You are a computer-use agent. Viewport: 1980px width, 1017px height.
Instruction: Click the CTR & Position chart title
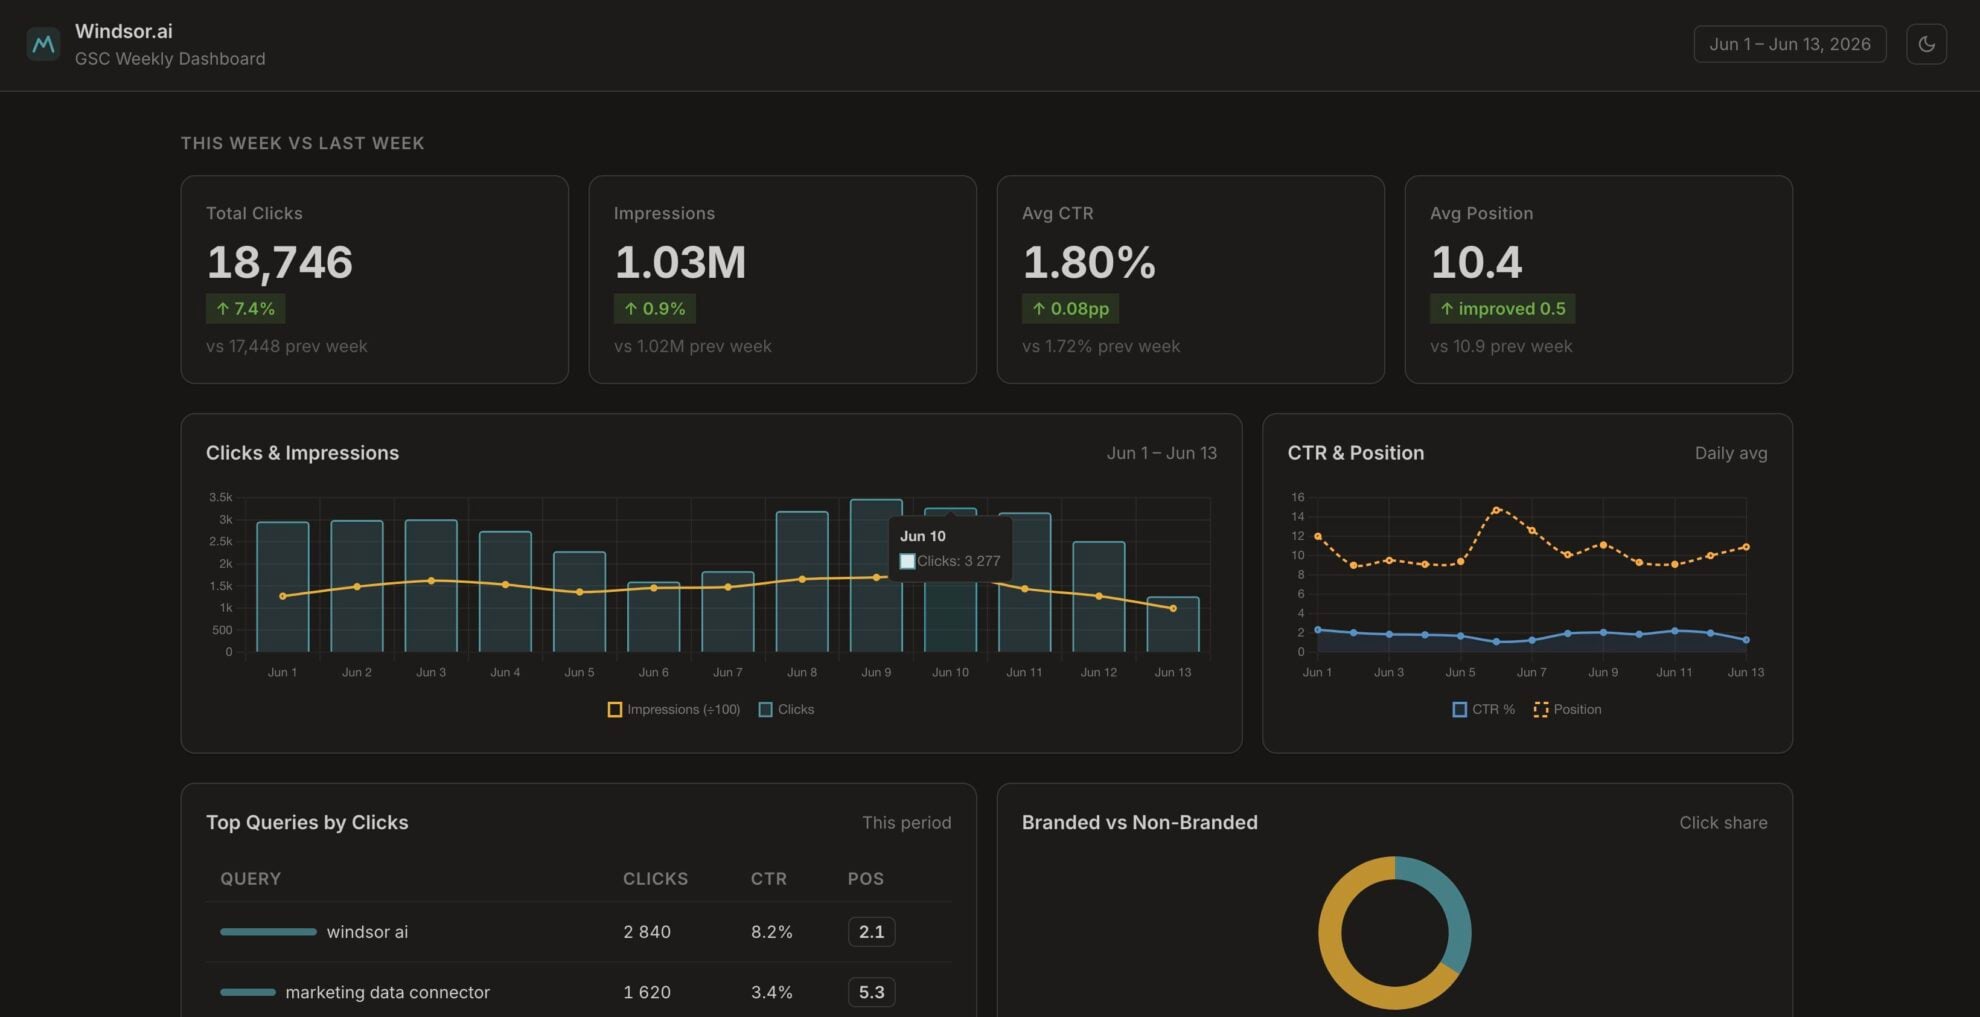(1355, 453)
